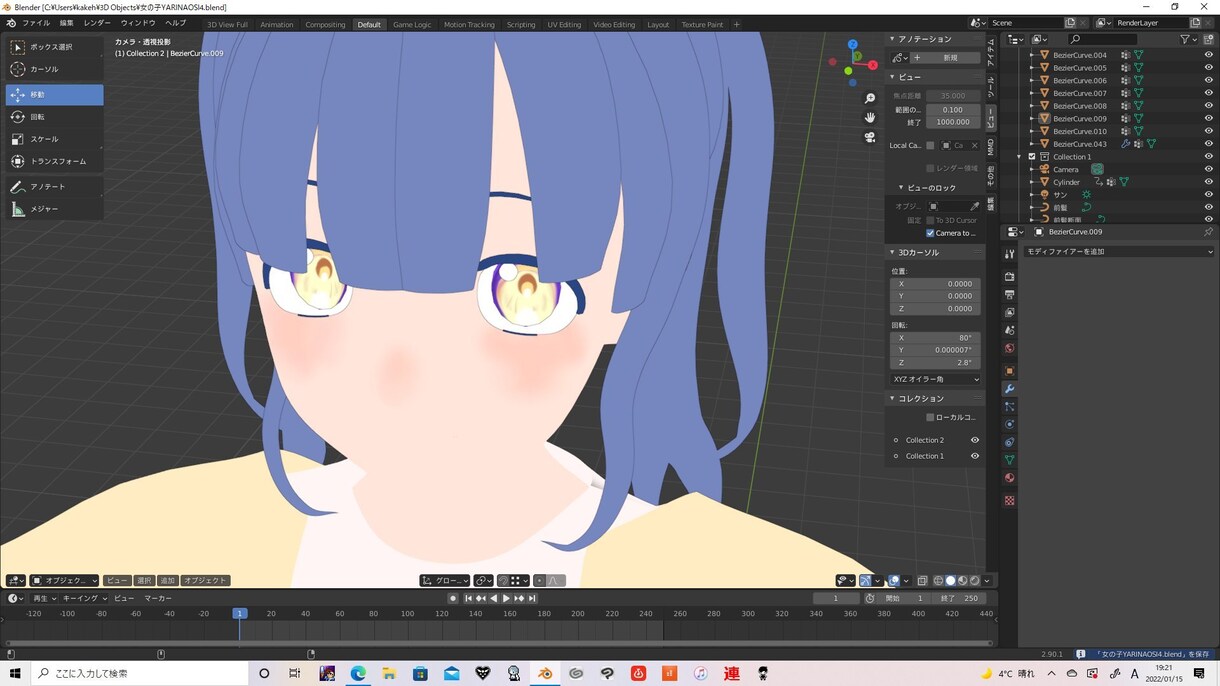This screenshot has height=686, width=1220.
Task: Click the modifier wrench icon on BezierCurve.043 row
Action: [1125, 144]
